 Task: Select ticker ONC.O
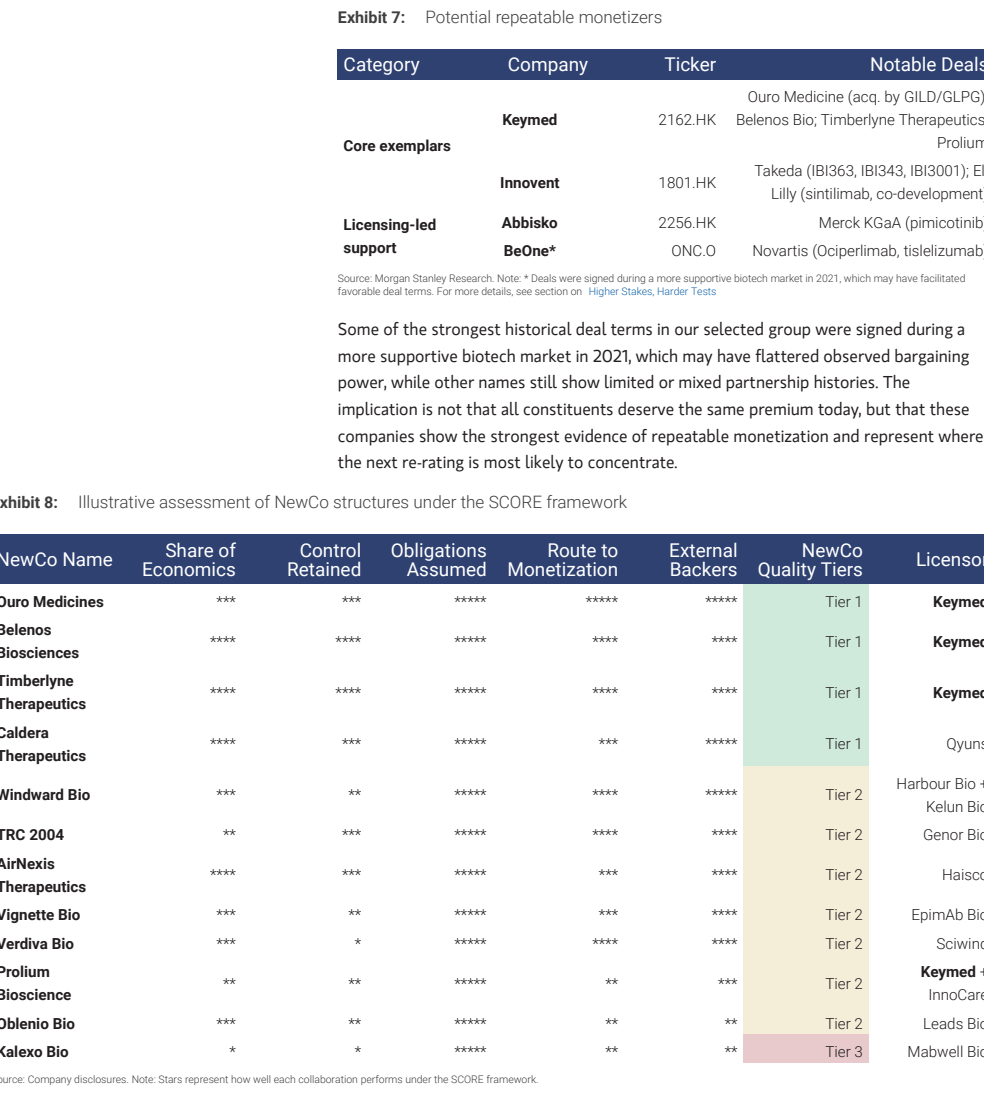click(693, 251)
